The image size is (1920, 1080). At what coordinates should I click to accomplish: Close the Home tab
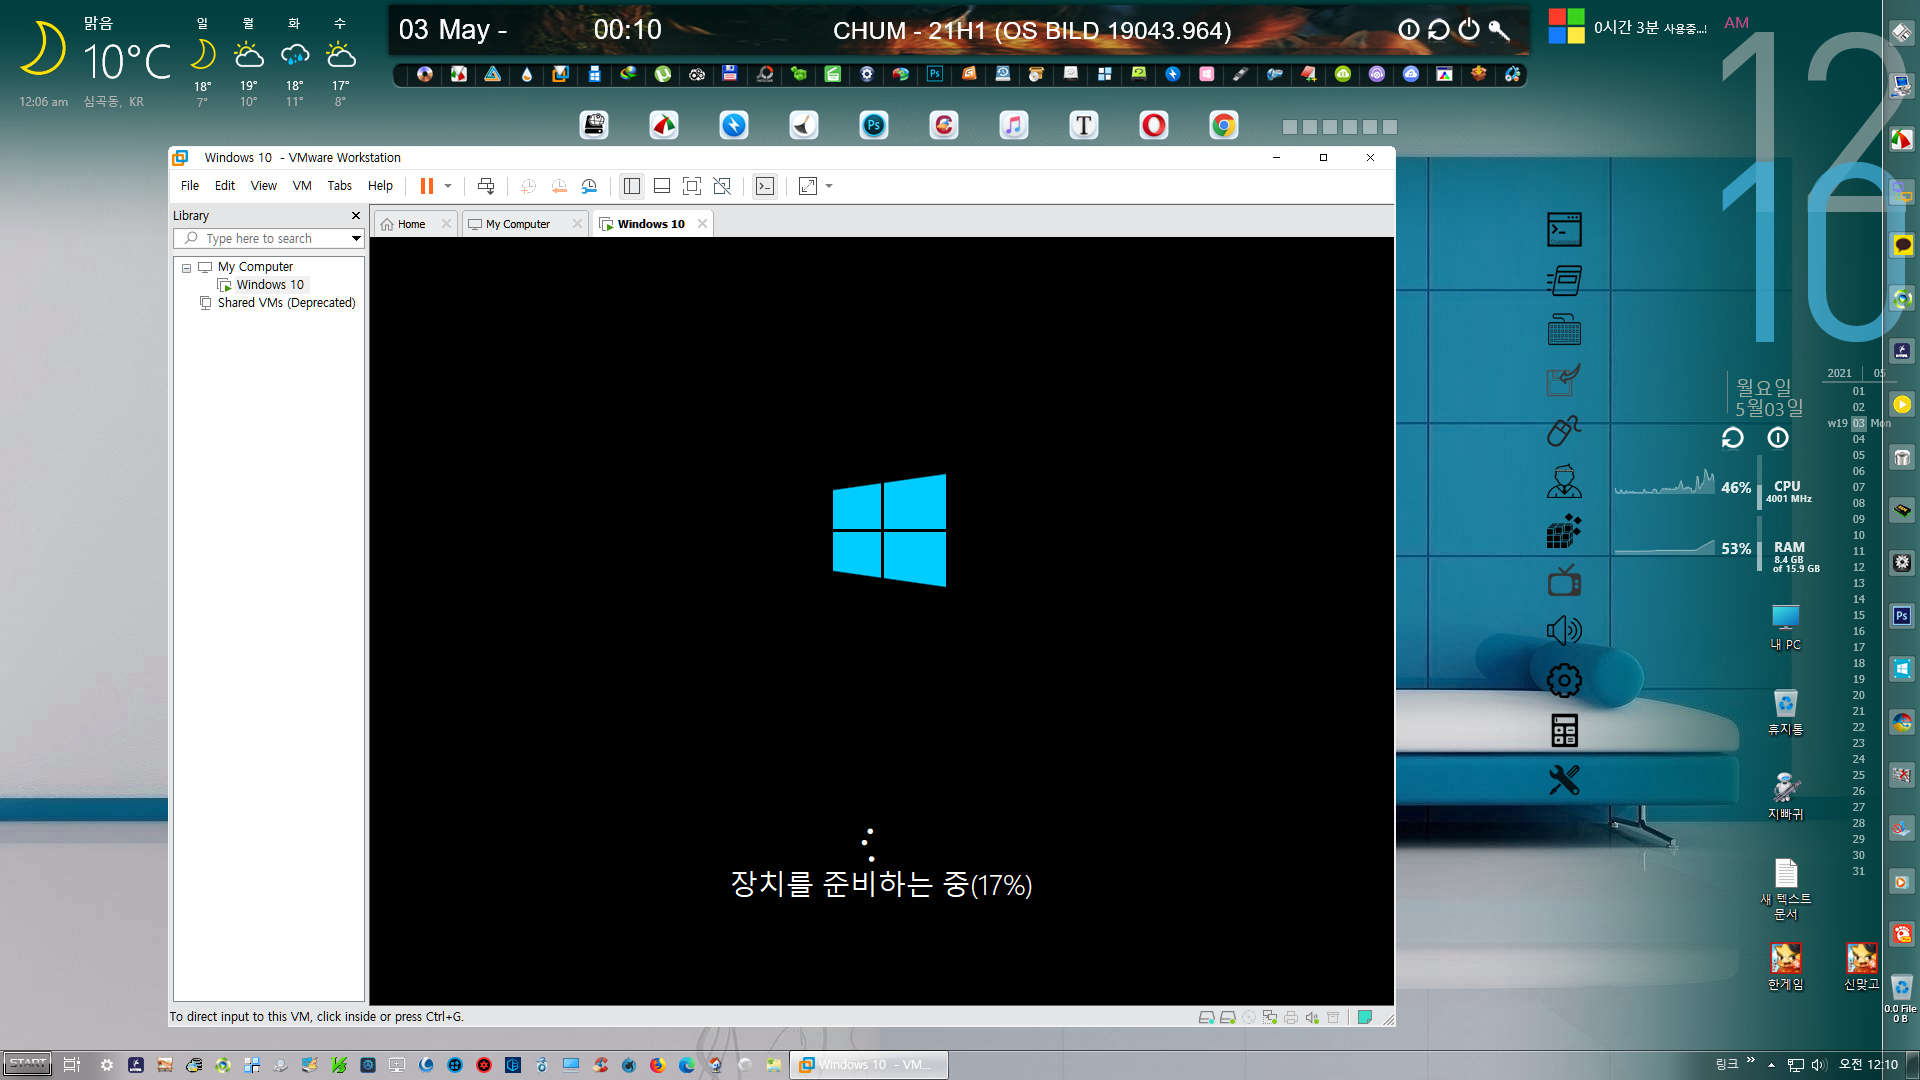(446, 224)
